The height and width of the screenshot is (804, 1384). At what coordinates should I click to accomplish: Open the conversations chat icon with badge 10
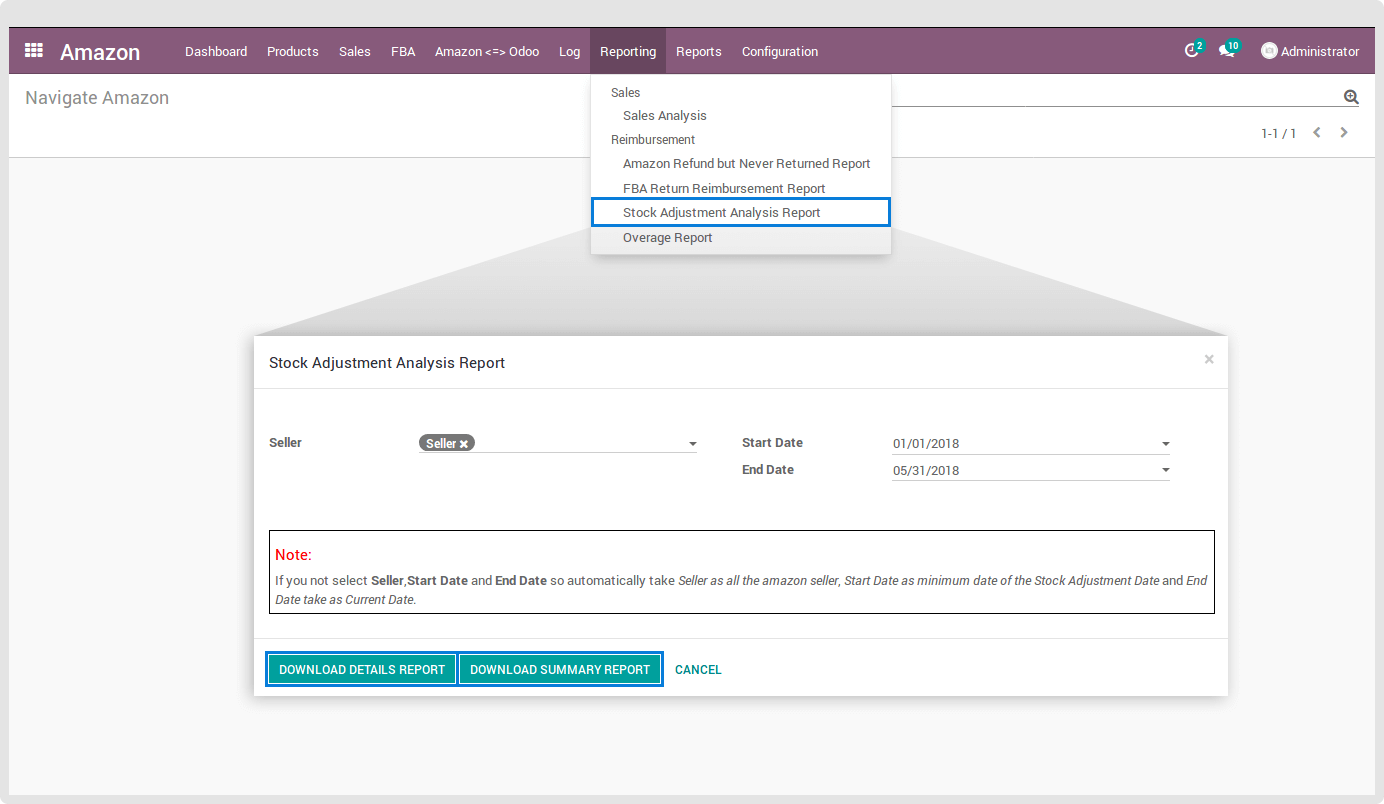tap(1226, 51)
